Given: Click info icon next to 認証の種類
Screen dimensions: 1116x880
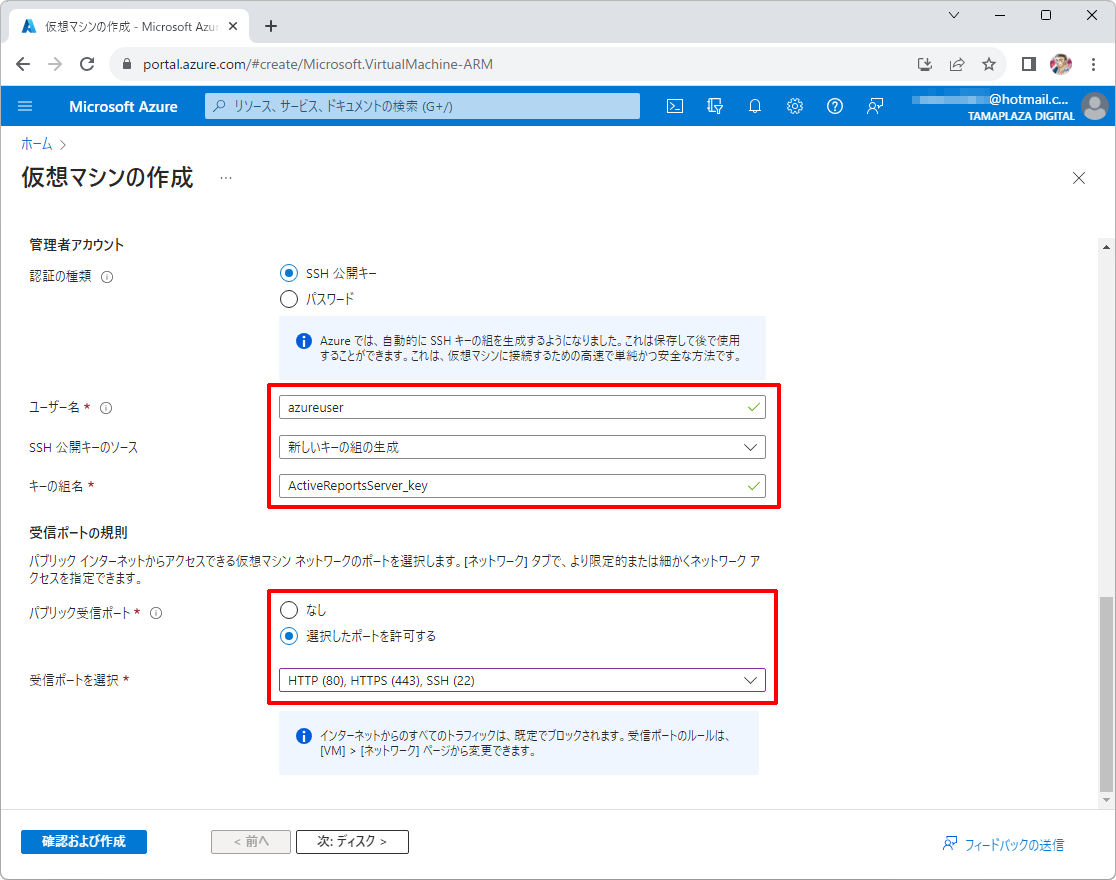Looking at the screenshot, I should pyautogui.click(x=107, y=277).
